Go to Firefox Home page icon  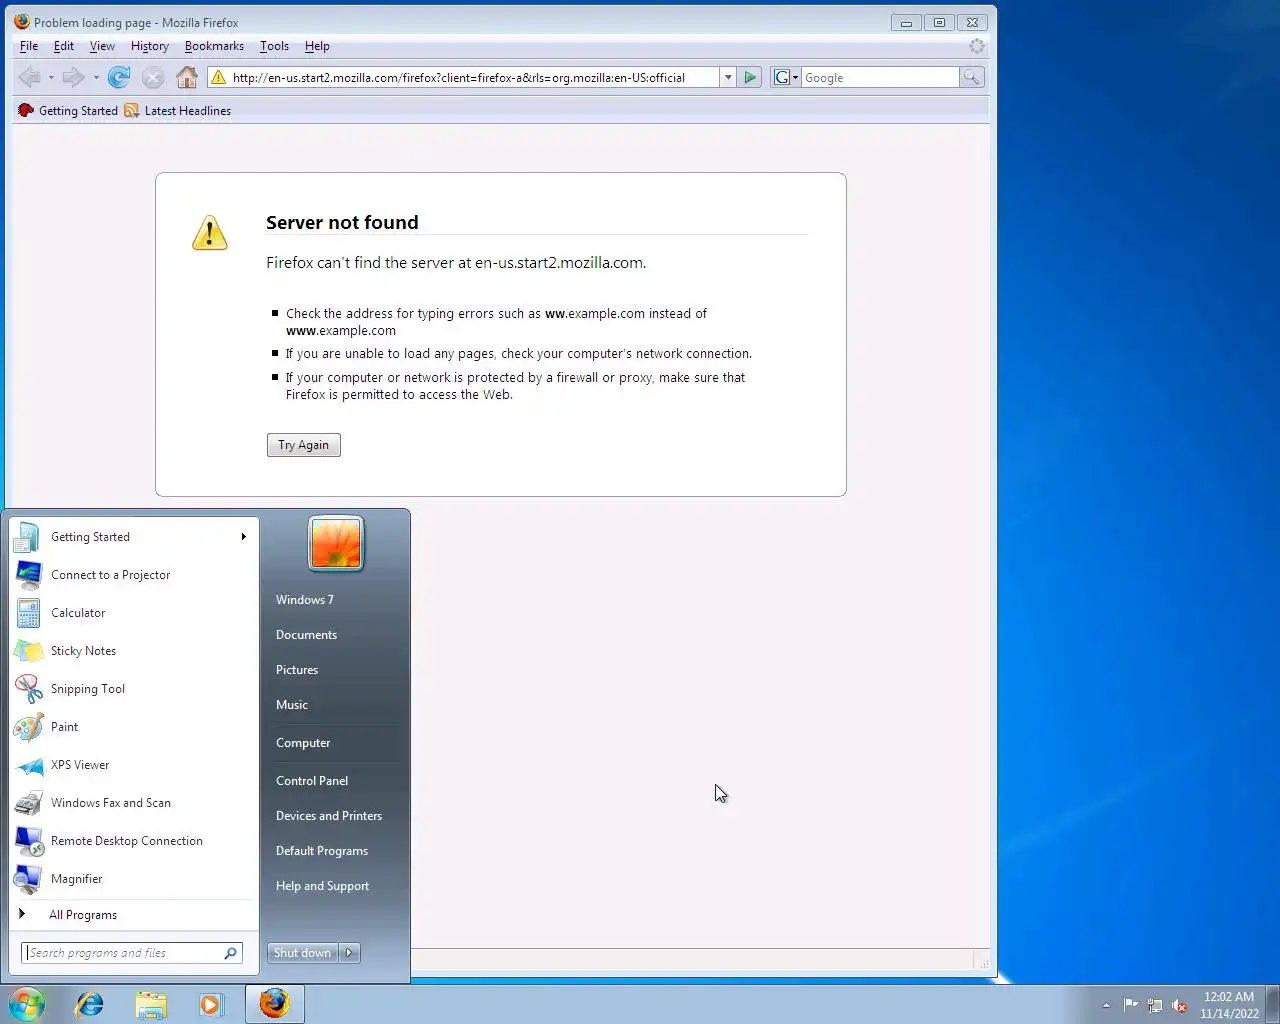[187, 77]
